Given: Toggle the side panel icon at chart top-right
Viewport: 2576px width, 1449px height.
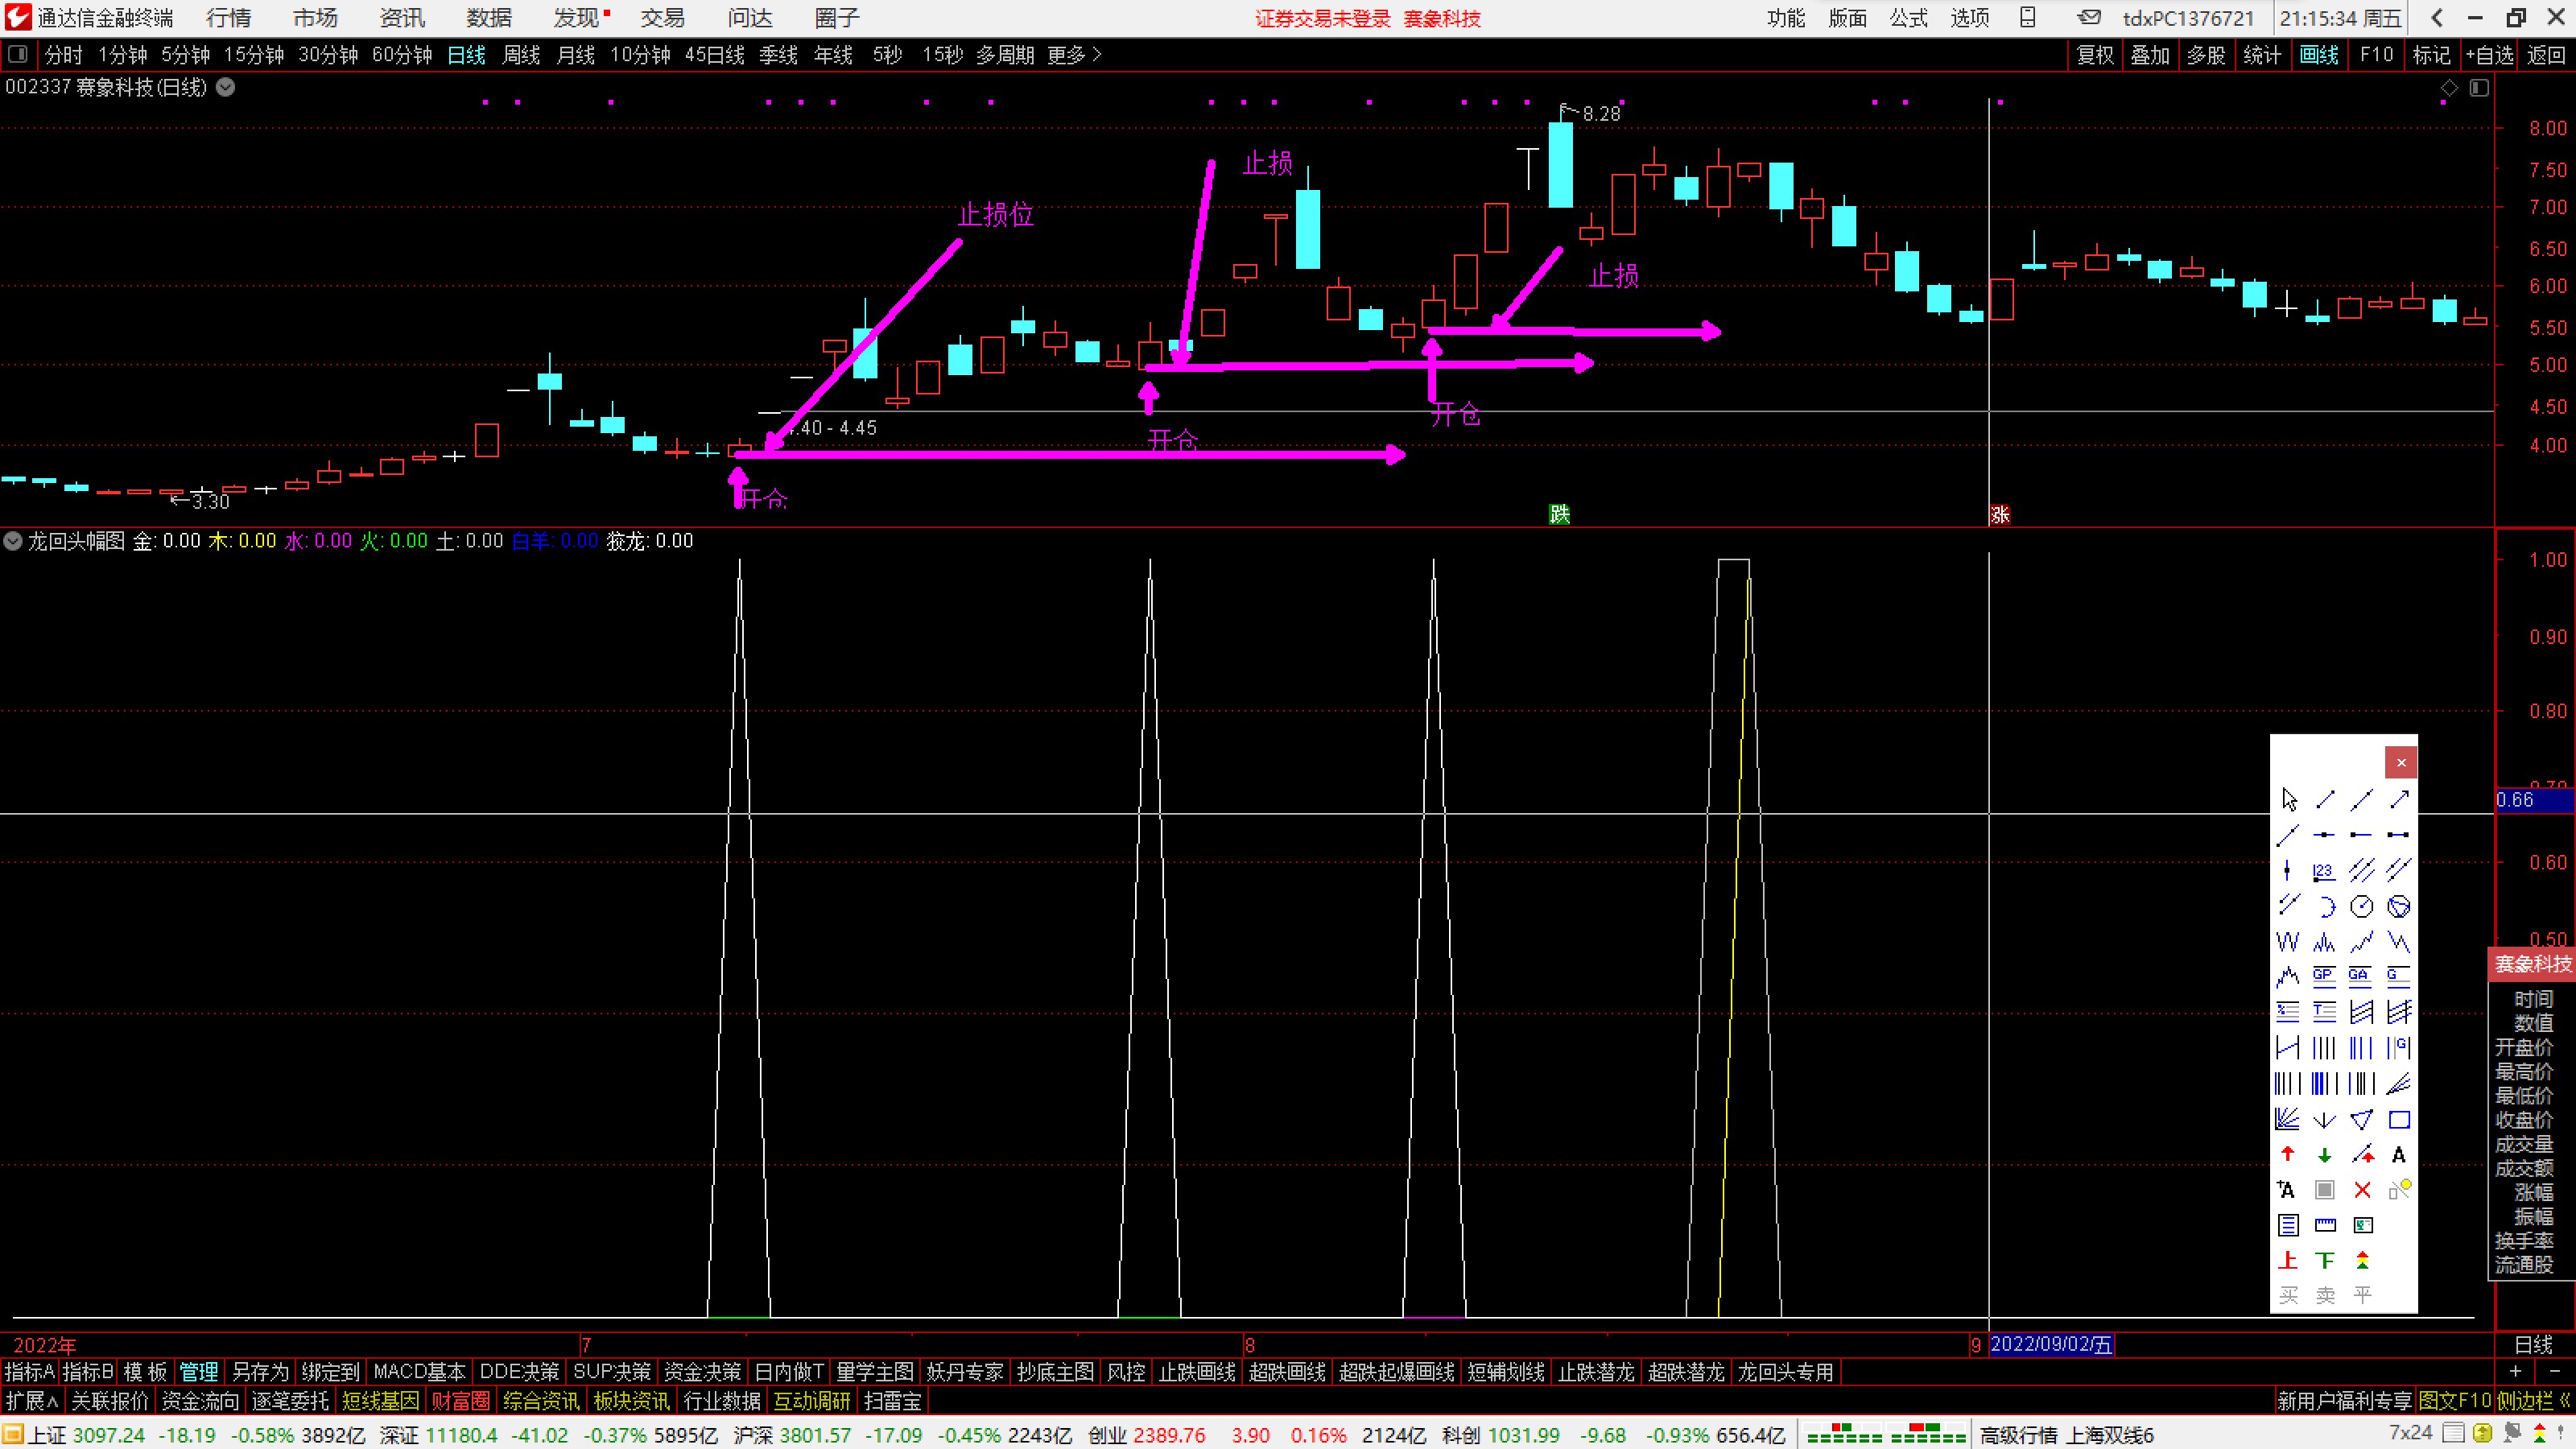Looking at the screenshot, I should (2479, 88).
